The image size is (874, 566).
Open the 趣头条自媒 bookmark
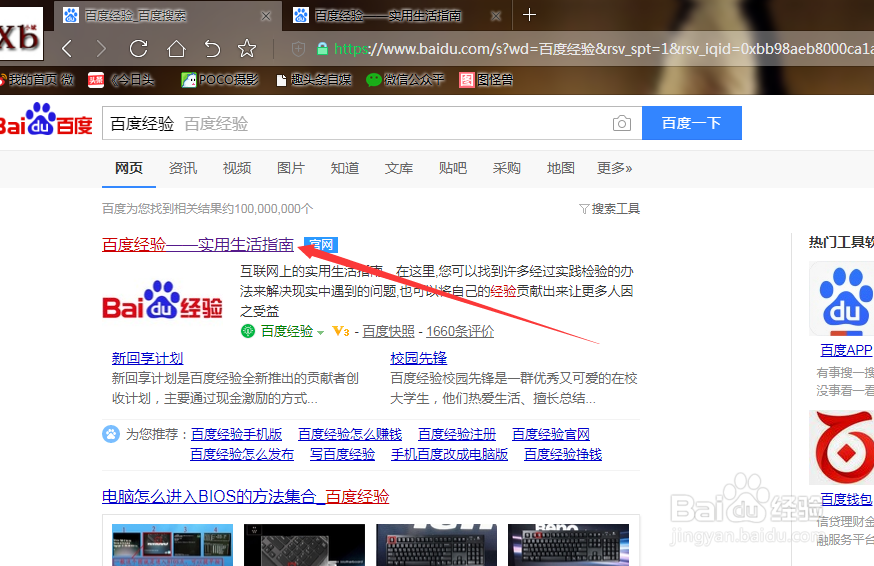coord(314,80)
